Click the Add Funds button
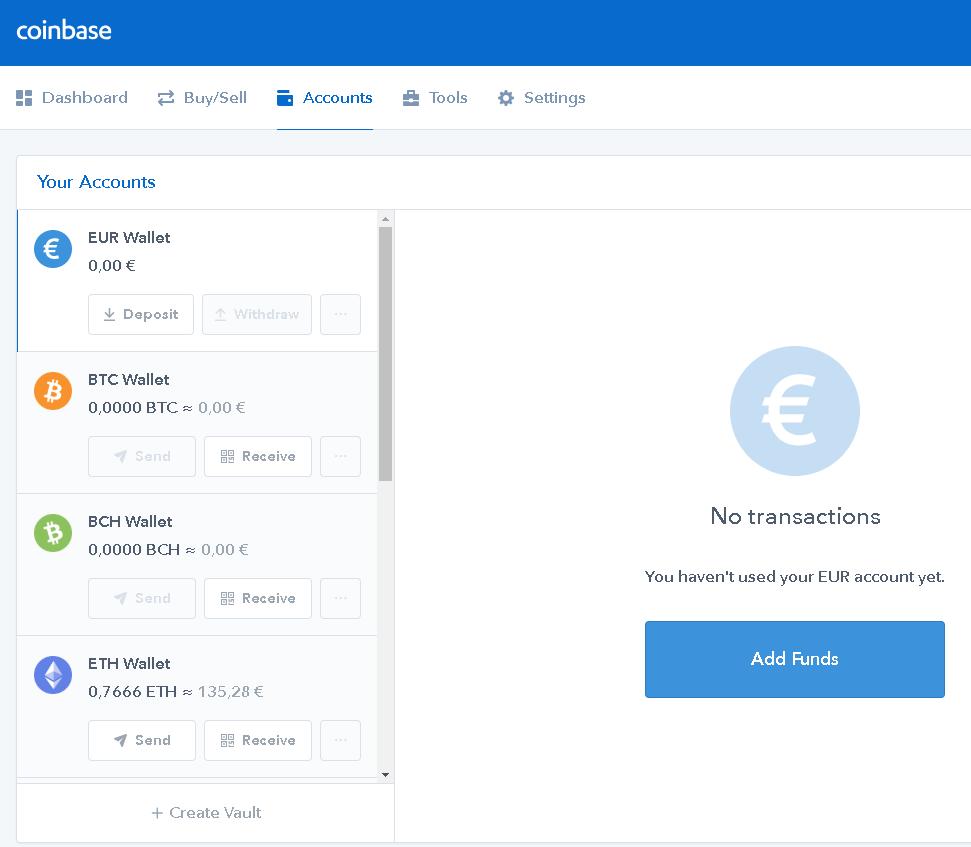The image size is (971, 847). (x=794, y=659)
